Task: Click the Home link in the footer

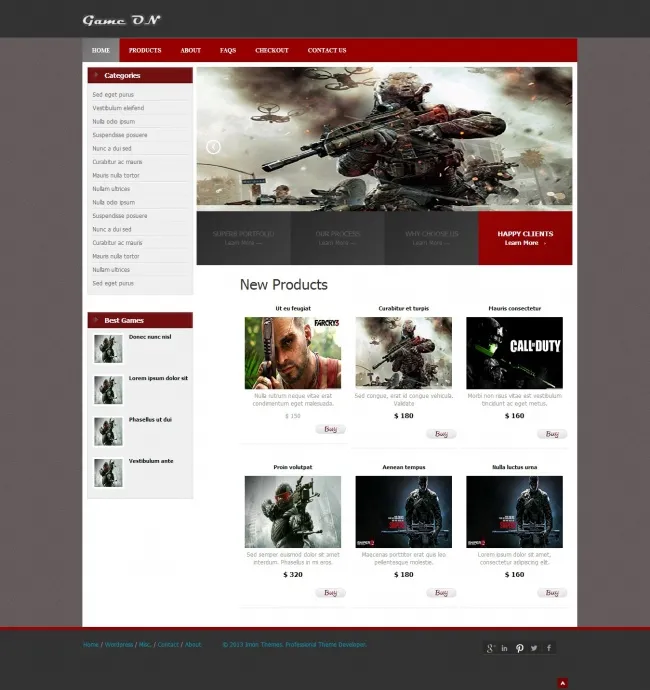Action: click(x=91, y=645)
